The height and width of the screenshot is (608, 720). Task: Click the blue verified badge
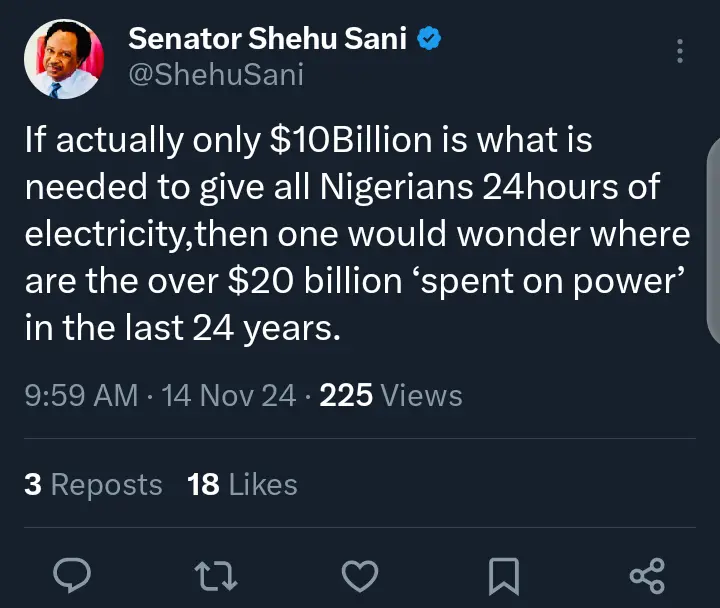pos(430,41)
